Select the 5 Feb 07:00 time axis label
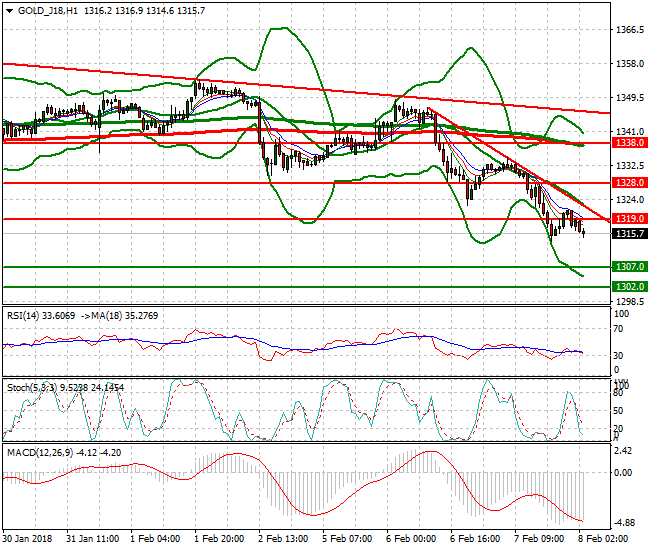This screenshot has height=550, width=650. (x=347, y=539)
